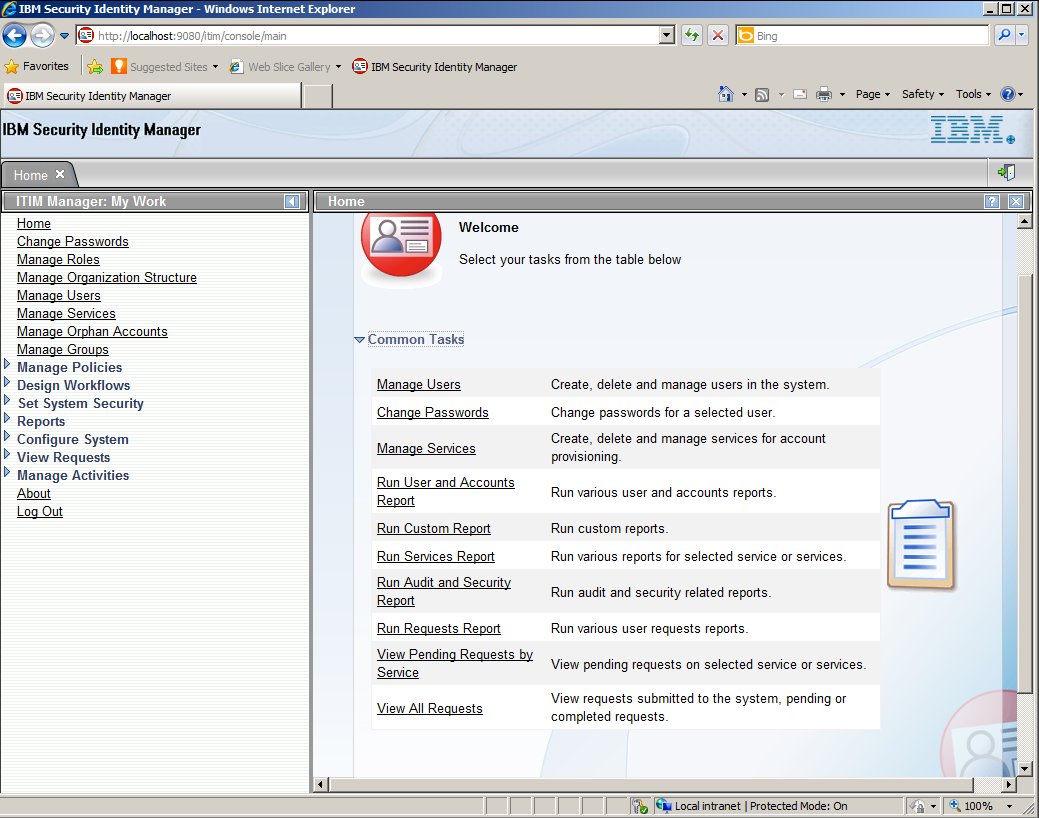
Task: Click horizontal scrollbar left arrow
Action: pyautogui.click(x=321, y=785)
